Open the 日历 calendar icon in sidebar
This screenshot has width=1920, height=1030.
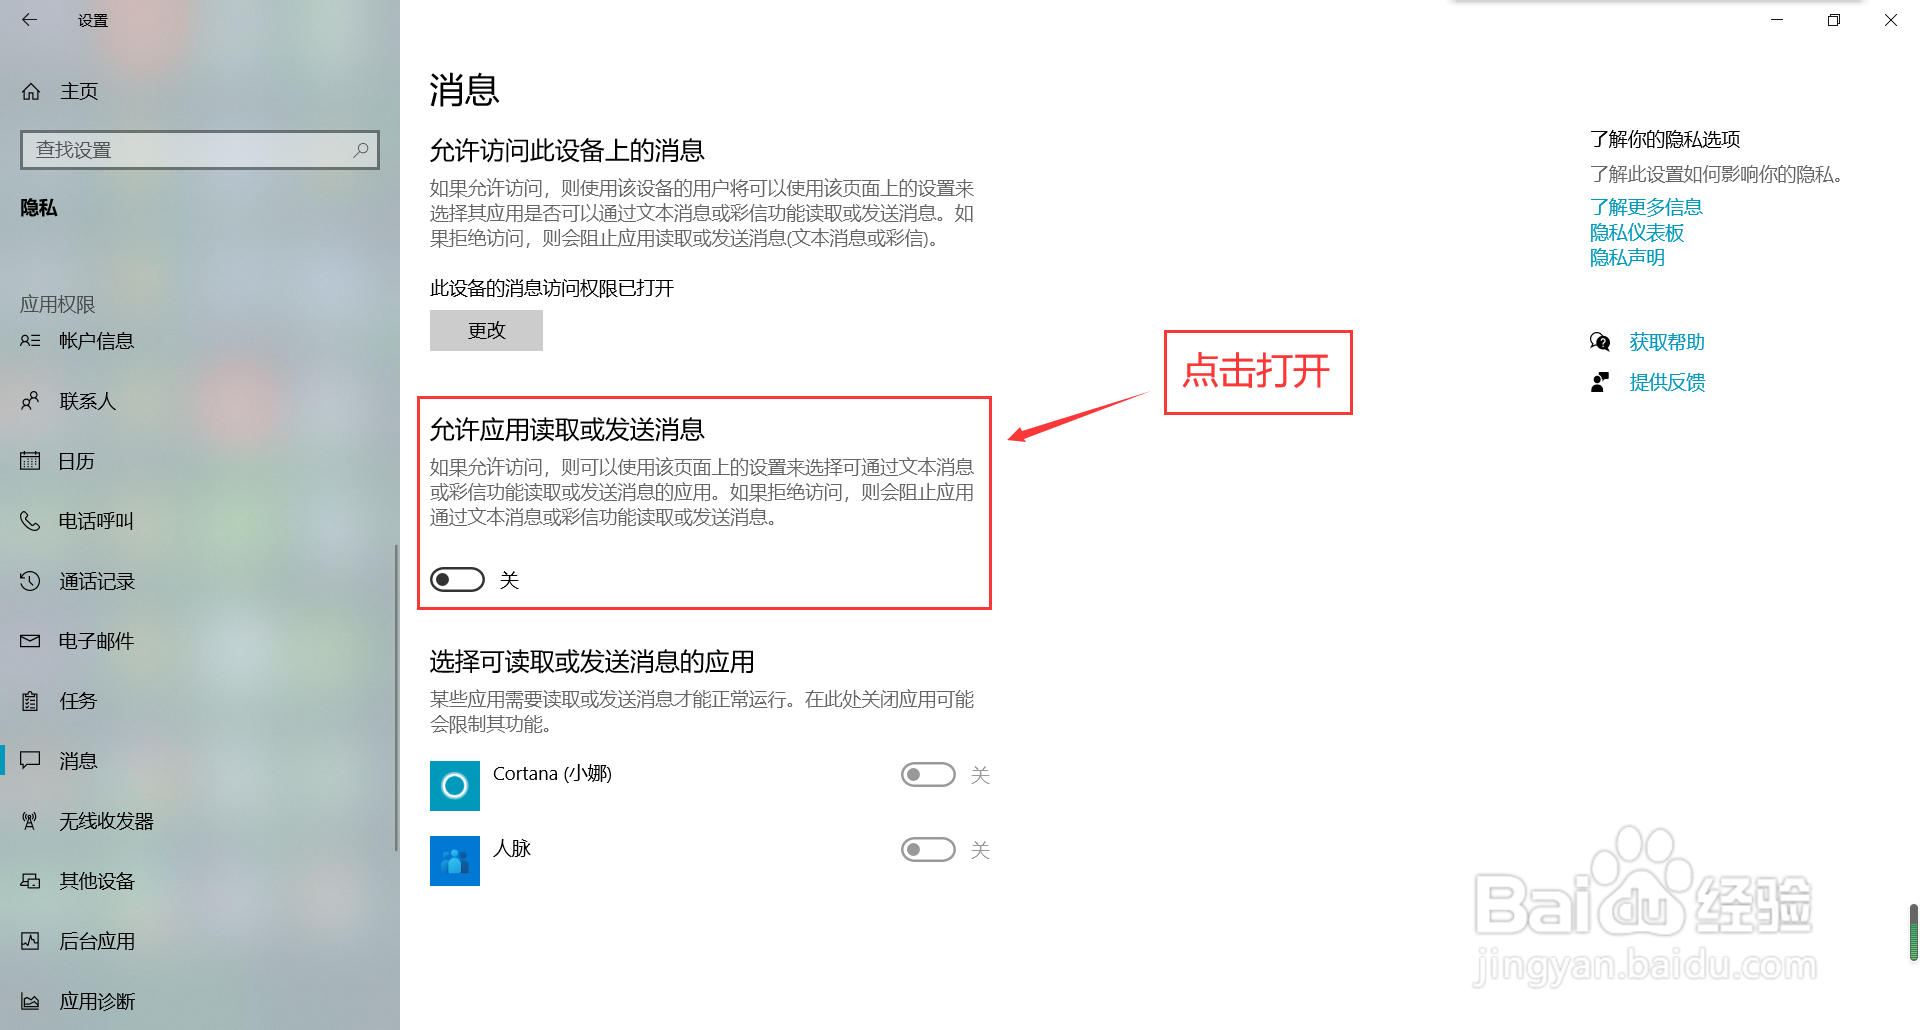click(30, 461)
